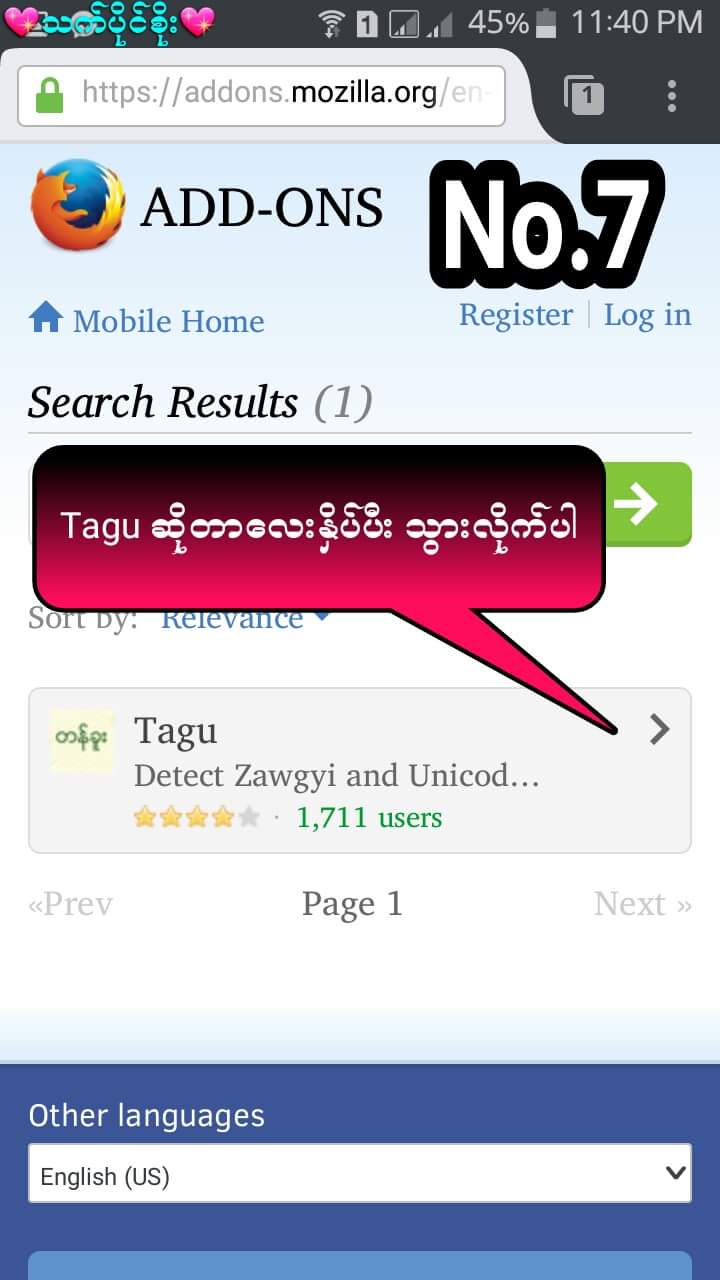The height and width of the screenshot is (1280, 720).
Task: Tap the Tagu add-on thumbnail icon
Action: 82,741
